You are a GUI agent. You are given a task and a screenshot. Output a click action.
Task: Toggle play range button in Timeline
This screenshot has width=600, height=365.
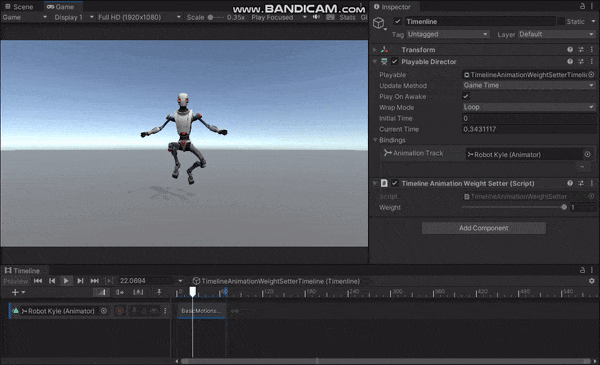click(x=109, y=281)
